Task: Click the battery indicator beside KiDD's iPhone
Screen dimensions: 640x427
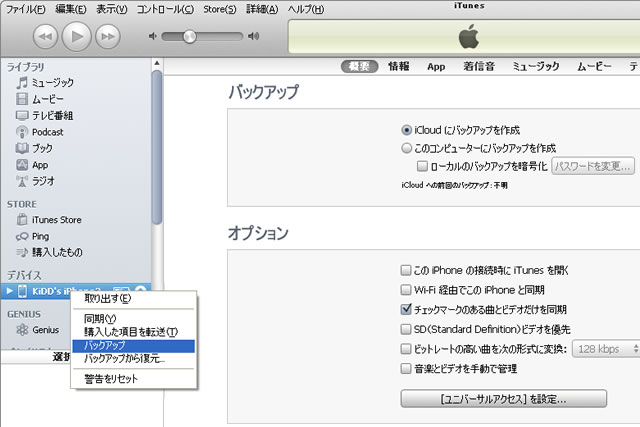Action: pyautogui.click(x=121, y=289)
